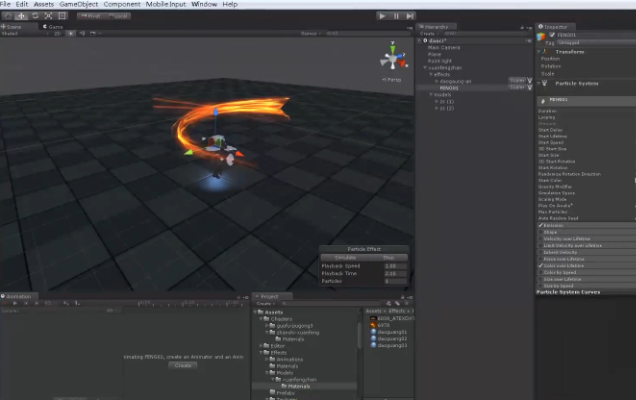Collapse the xuanfengzhan hierarchy node
Screen dimensions: 636x400
coord(425,68)
